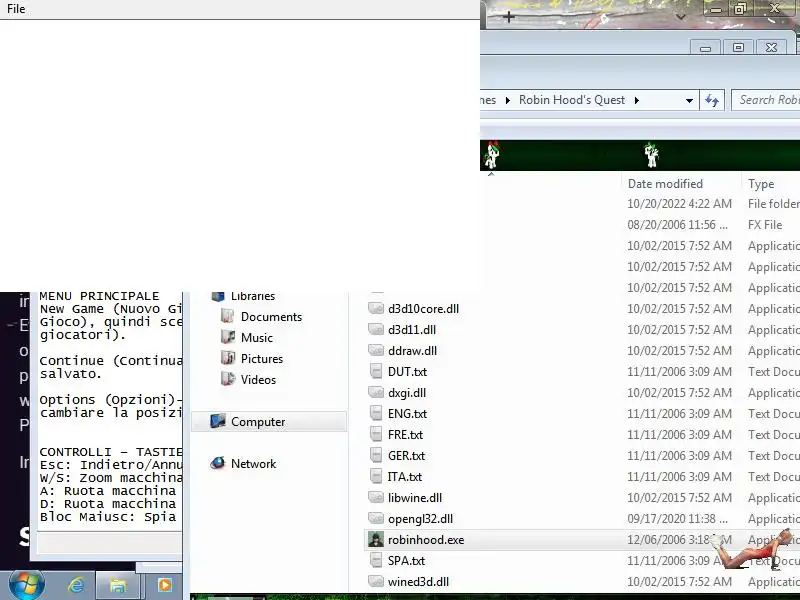Select DUT.txt file
Image resolution: width=800 pixels, height=600 pixels.
click(x=407, y=371)
